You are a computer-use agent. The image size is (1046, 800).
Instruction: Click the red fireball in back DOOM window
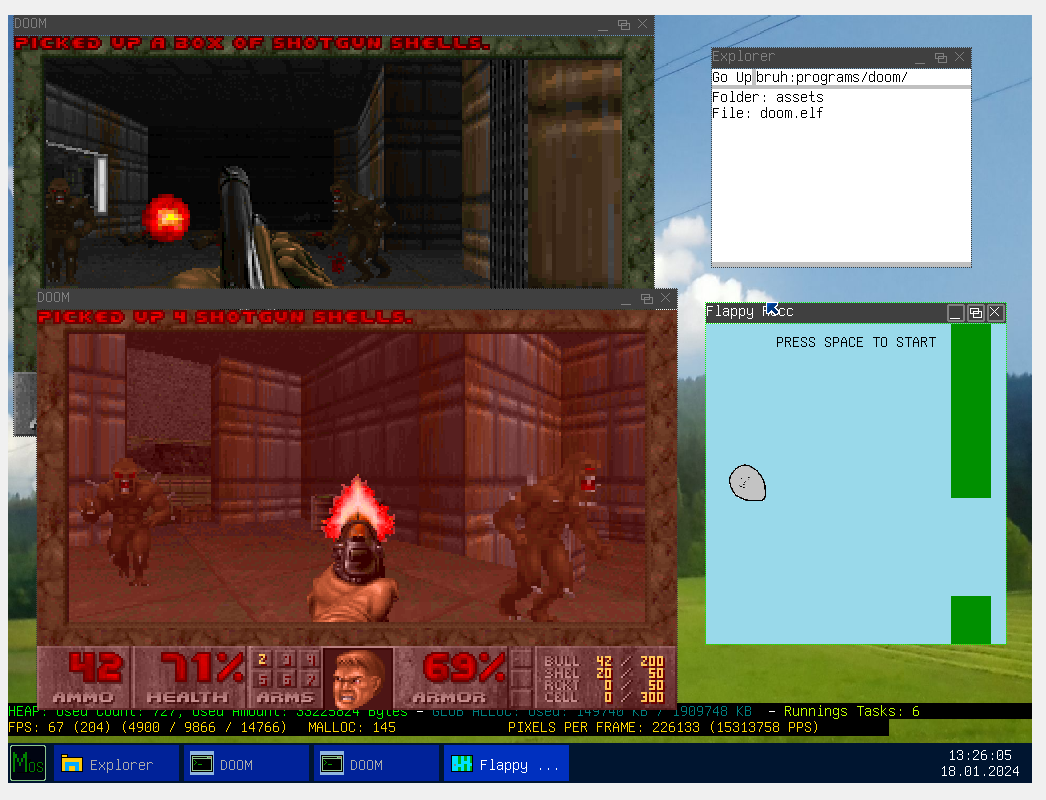tap(166, 217)
